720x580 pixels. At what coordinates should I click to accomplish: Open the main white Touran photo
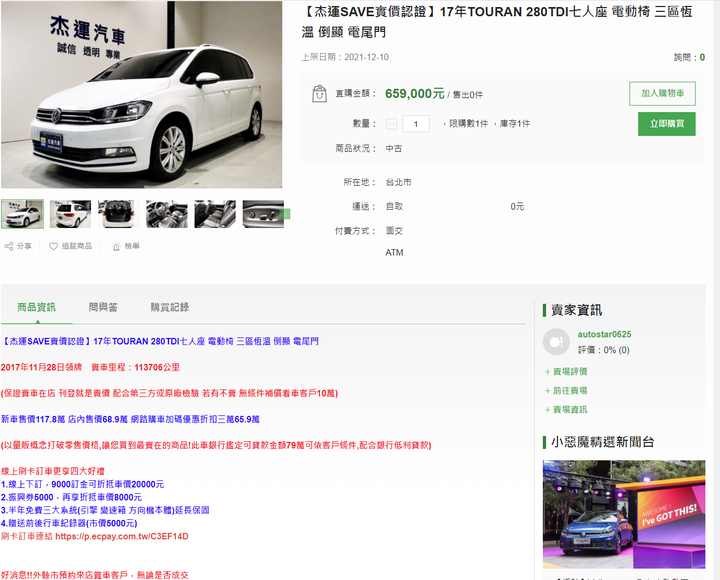[141, 95]
